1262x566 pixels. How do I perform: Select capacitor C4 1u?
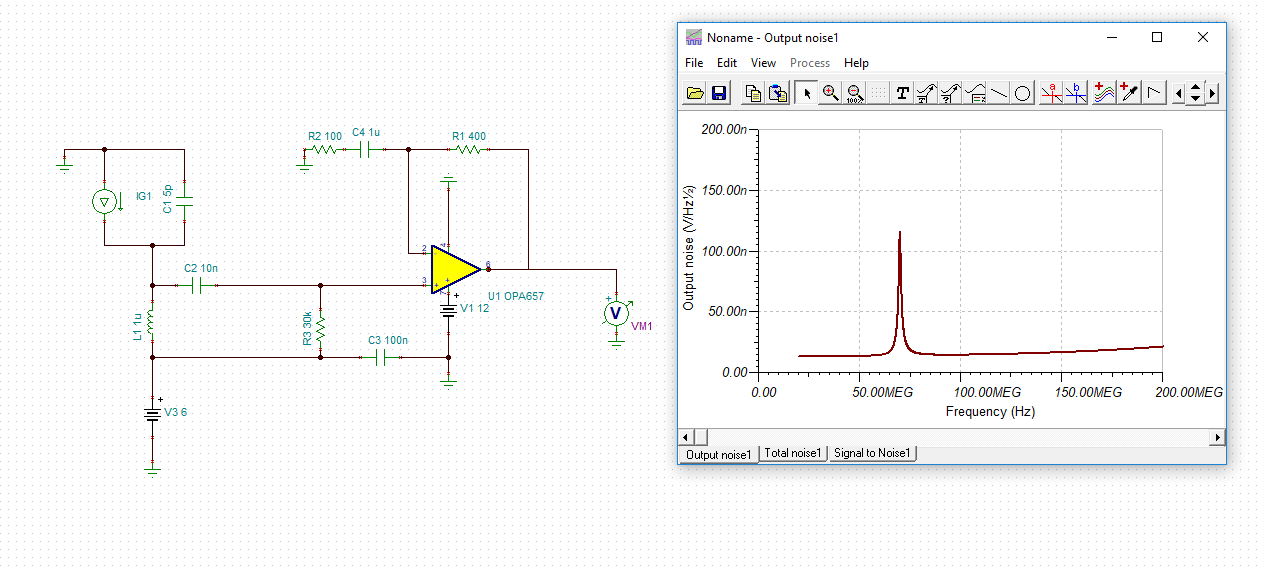(x=365, y=150)
